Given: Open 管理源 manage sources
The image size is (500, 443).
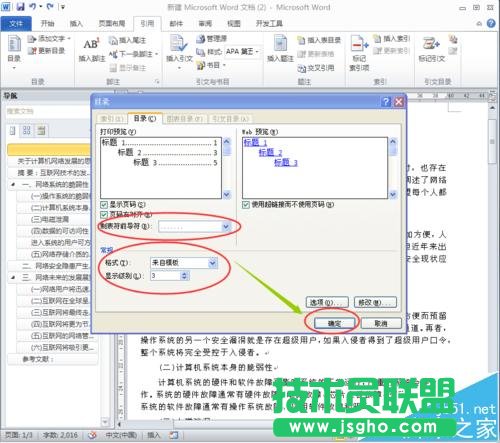Looking at the screenshot, I should 211,39.
